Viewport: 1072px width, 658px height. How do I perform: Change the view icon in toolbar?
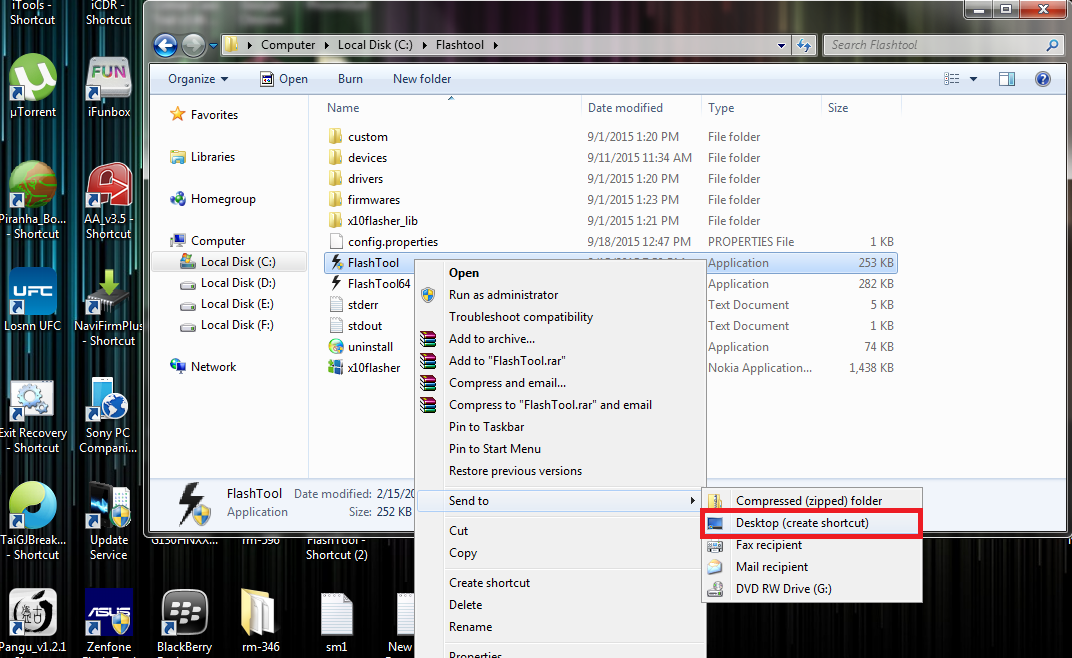pyautogui.click(x=952, y=79)
